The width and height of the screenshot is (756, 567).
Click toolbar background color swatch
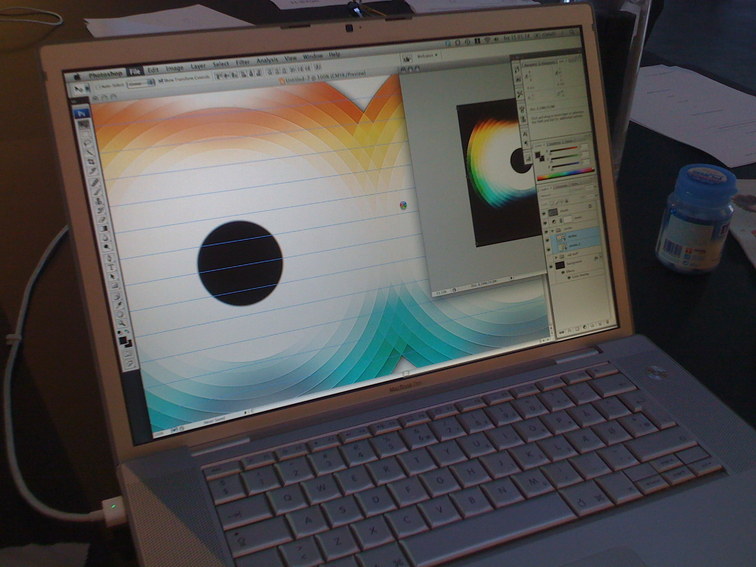[128, 344]
